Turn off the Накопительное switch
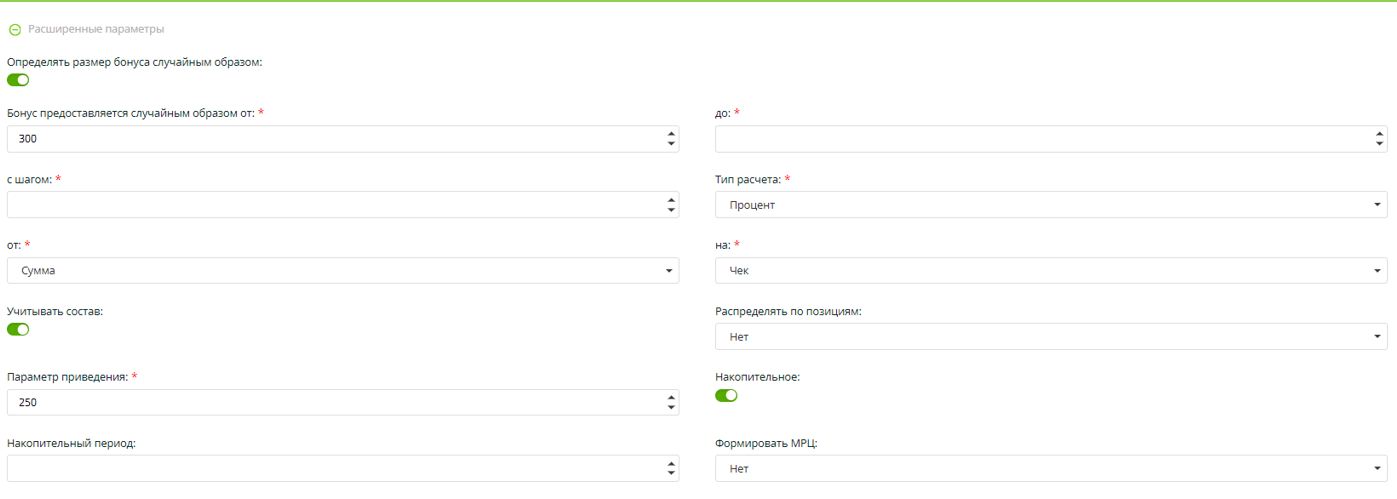The height and width of the screenshot is (499, 1397). click(726, 395)
